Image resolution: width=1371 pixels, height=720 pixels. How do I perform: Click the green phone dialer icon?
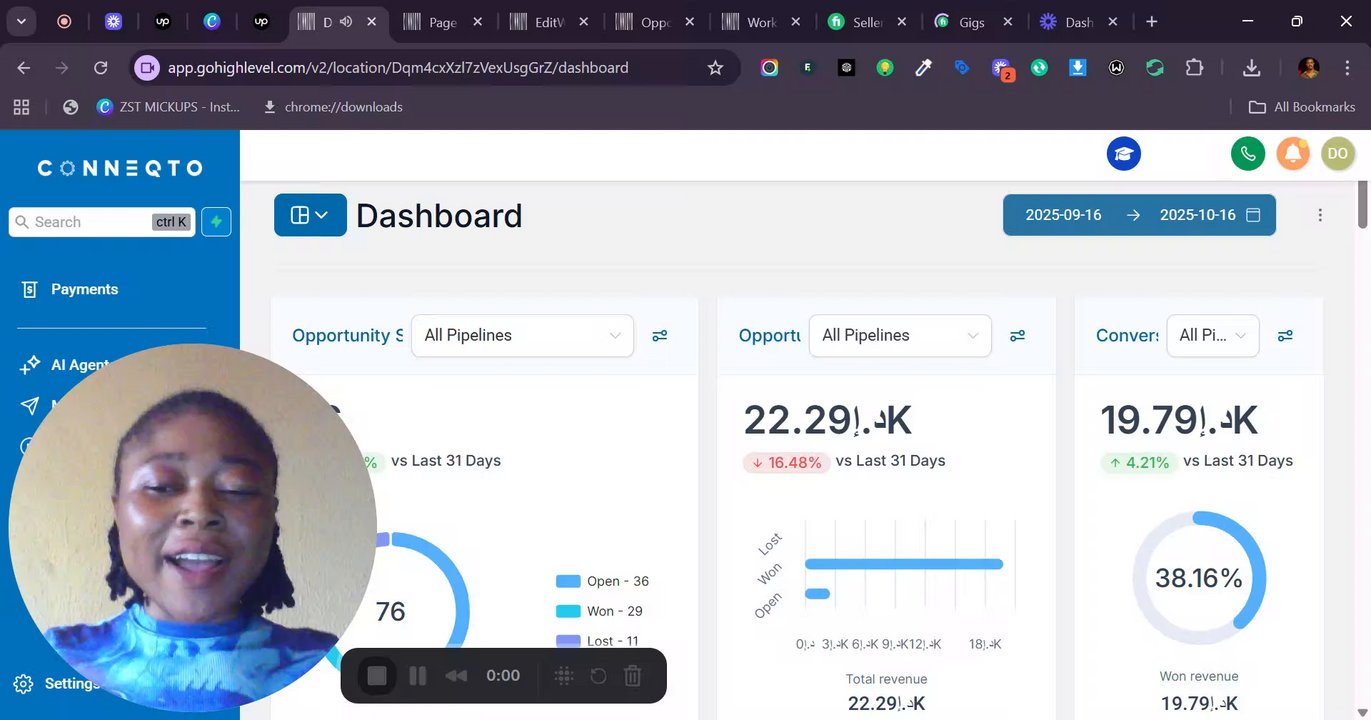pyautogui.click(x=1247, y=153)
